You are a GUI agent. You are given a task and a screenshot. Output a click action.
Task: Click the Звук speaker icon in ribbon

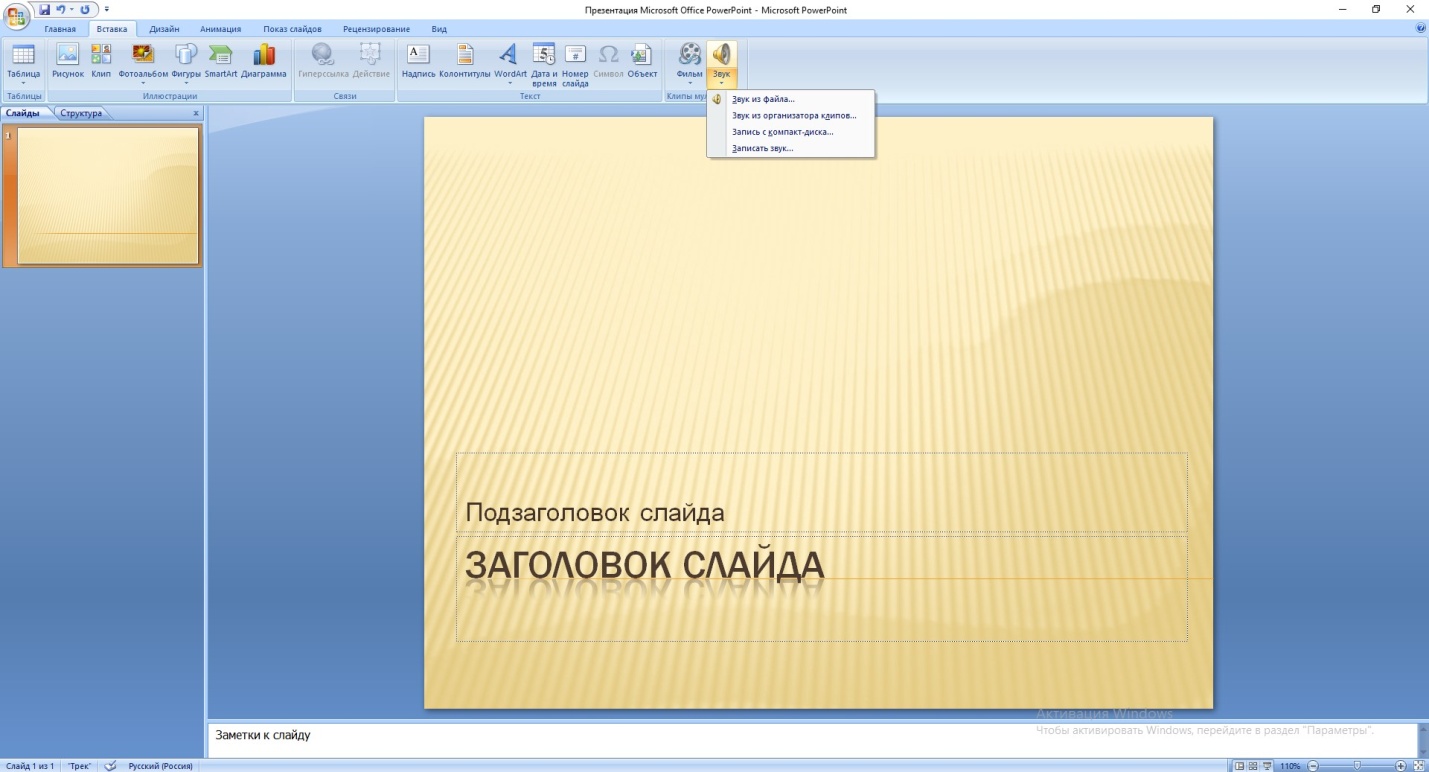(721, 54)
